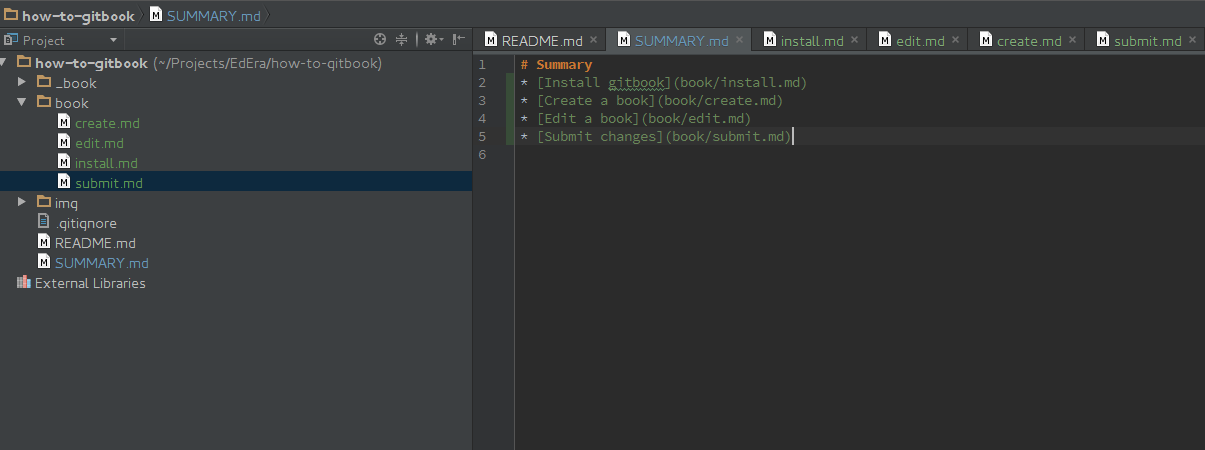Click the markdown icon beside create.md
1205x450 pixels.
pos(64,122)
